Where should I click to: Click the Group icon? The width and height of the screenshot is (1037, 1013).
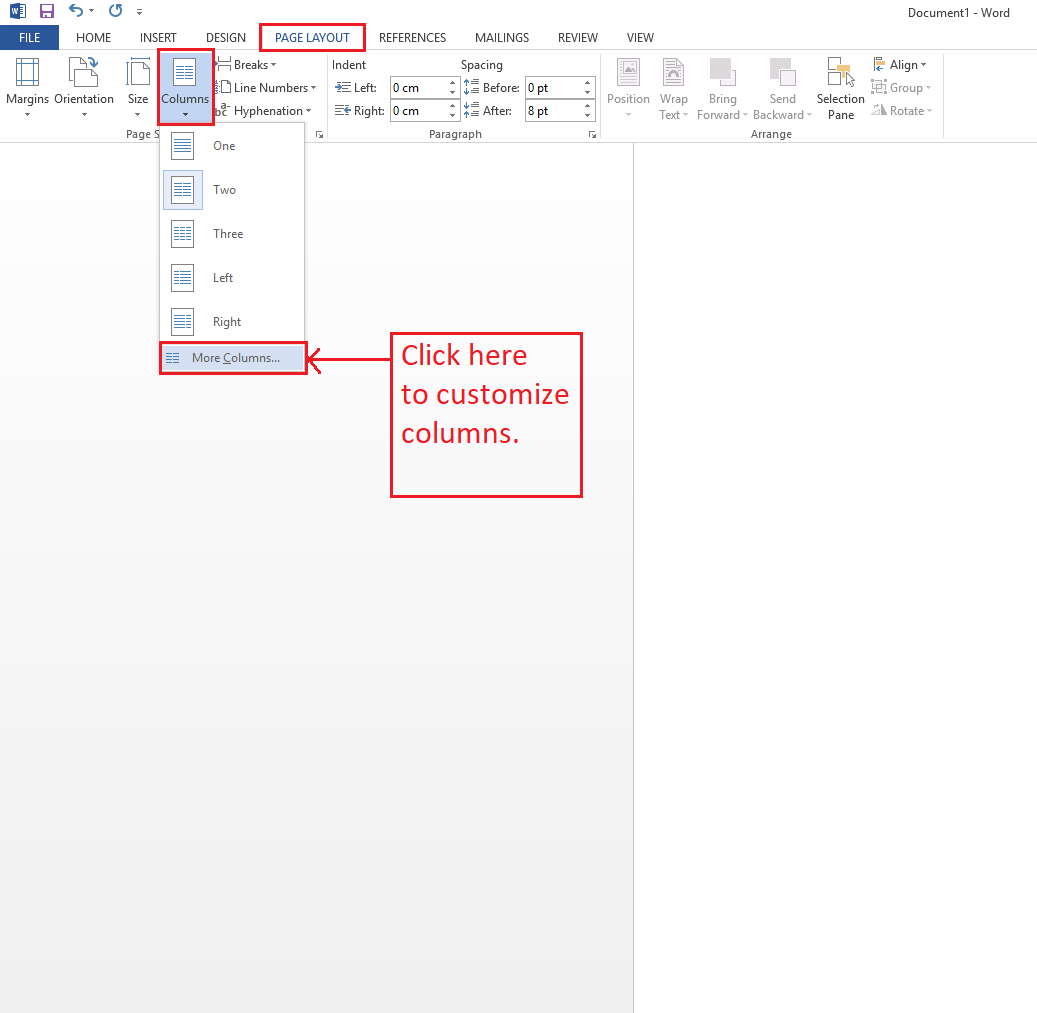[x=901, y=87]
